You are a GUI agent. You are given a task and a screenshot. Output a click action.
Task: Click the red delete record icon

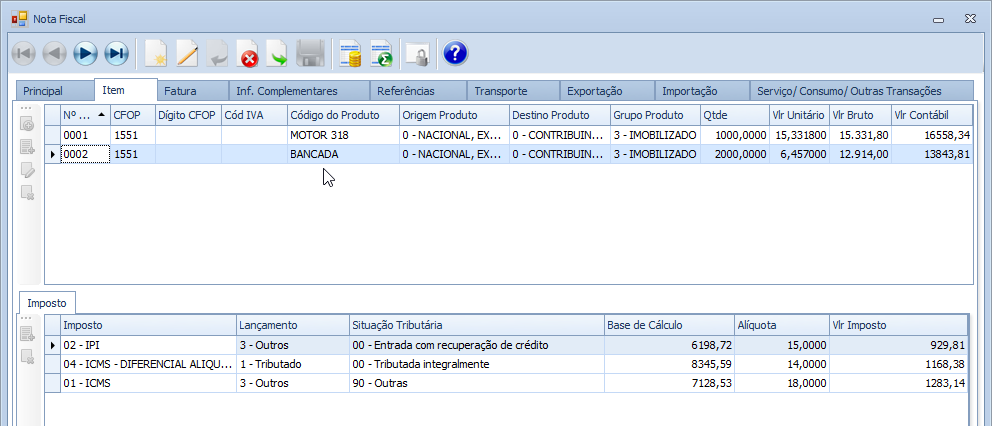click(247, 53)
